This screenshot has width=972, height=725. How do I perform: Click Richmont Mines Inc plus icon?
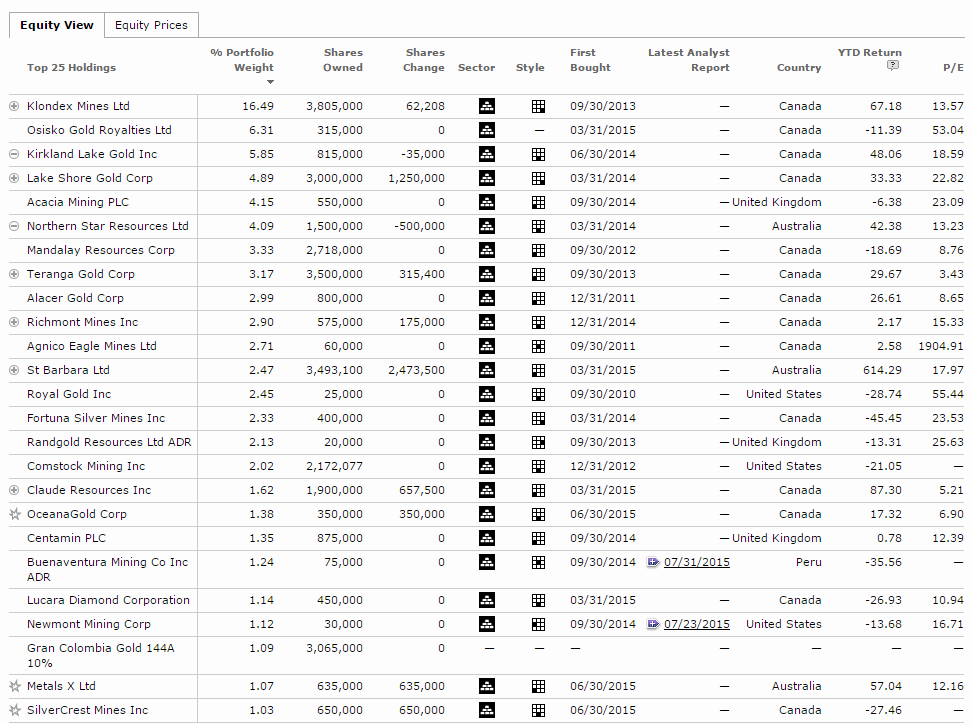pyautogui.click(x=14, y=322)
